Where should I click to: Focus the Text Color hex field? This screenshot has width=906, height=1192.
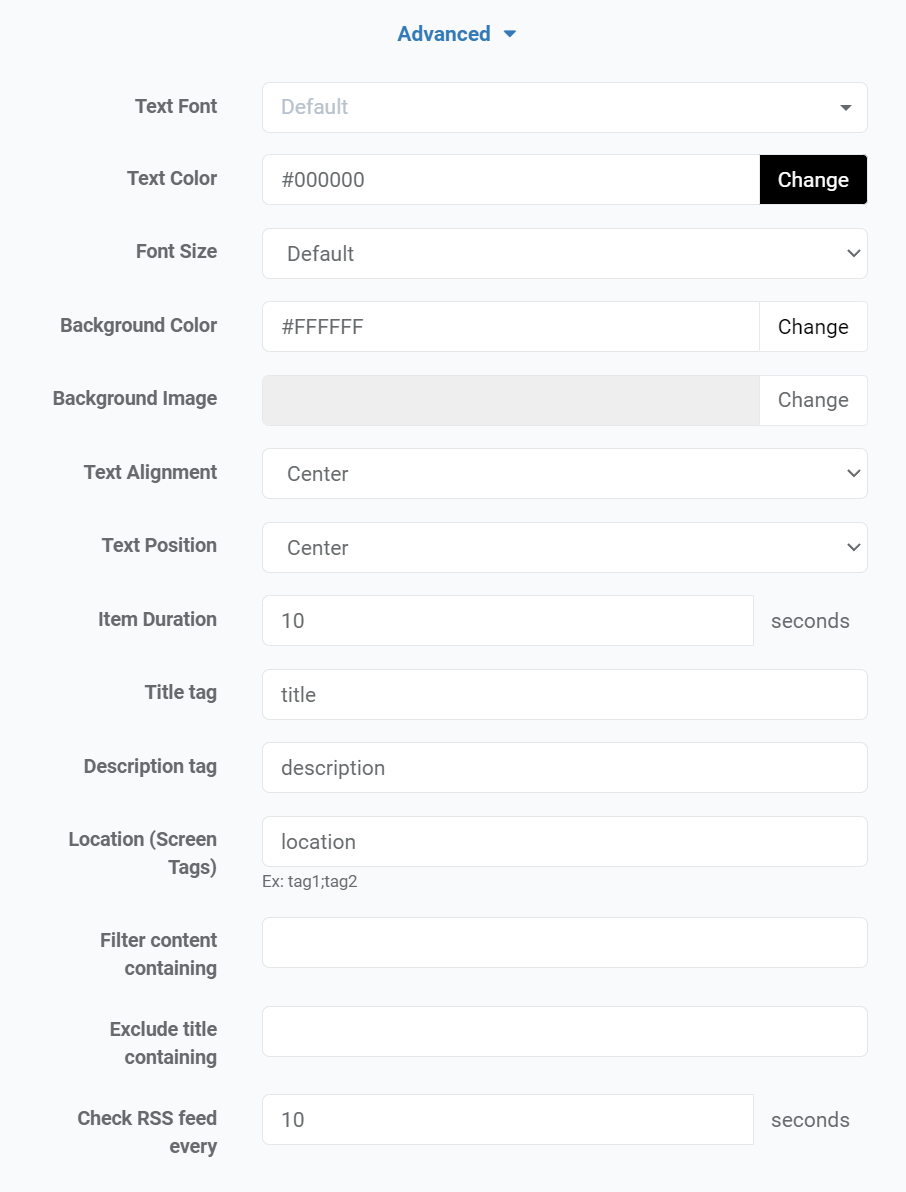pos(511,179)
